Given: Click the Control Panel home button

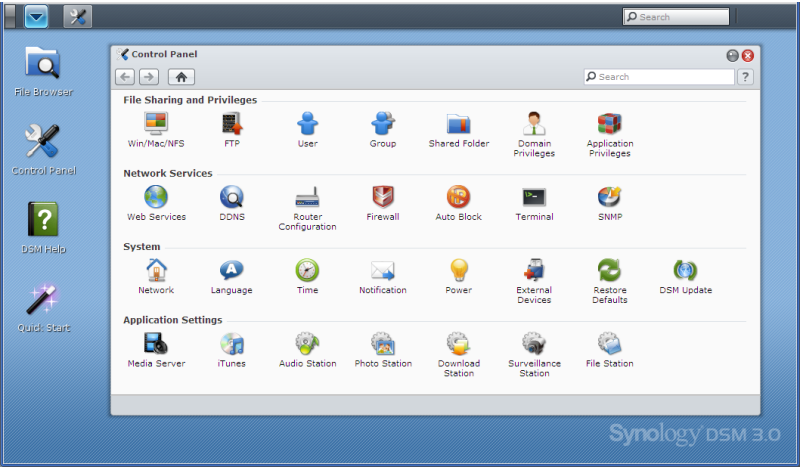Looking at the screenshot, I should click(x=181, y=77).
